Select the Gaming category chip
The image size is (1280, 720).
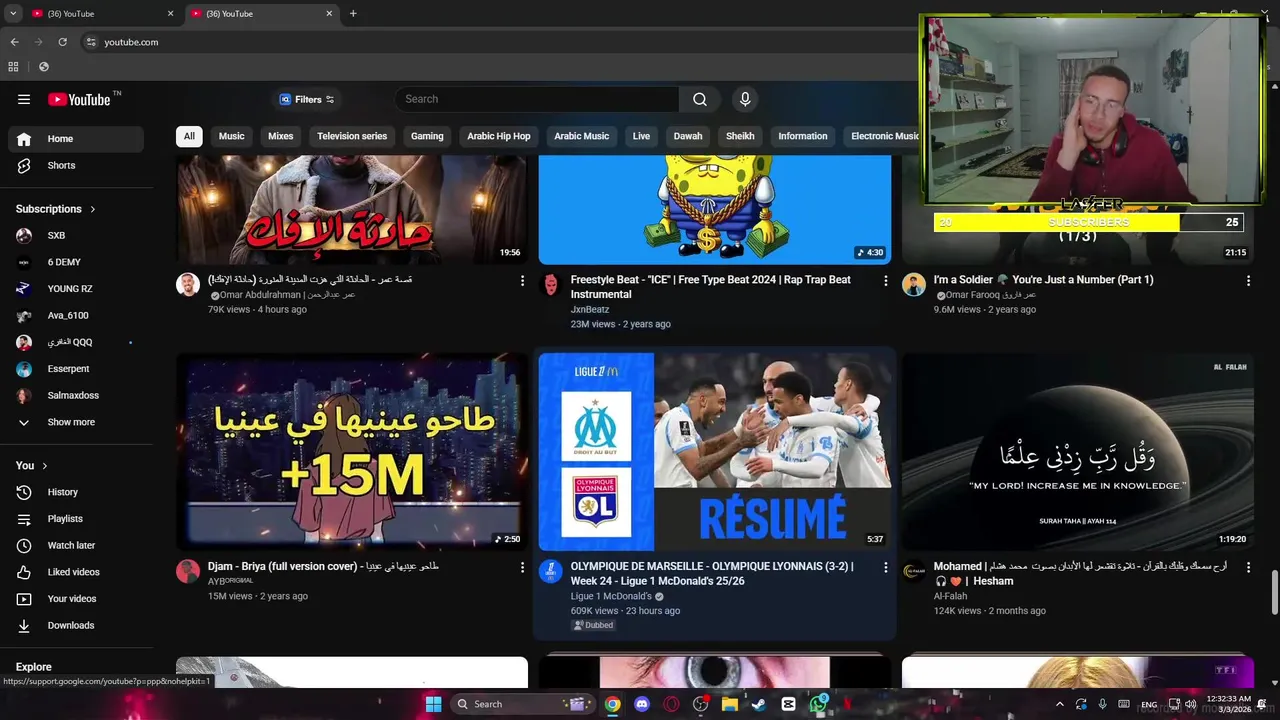pos(427,136)
